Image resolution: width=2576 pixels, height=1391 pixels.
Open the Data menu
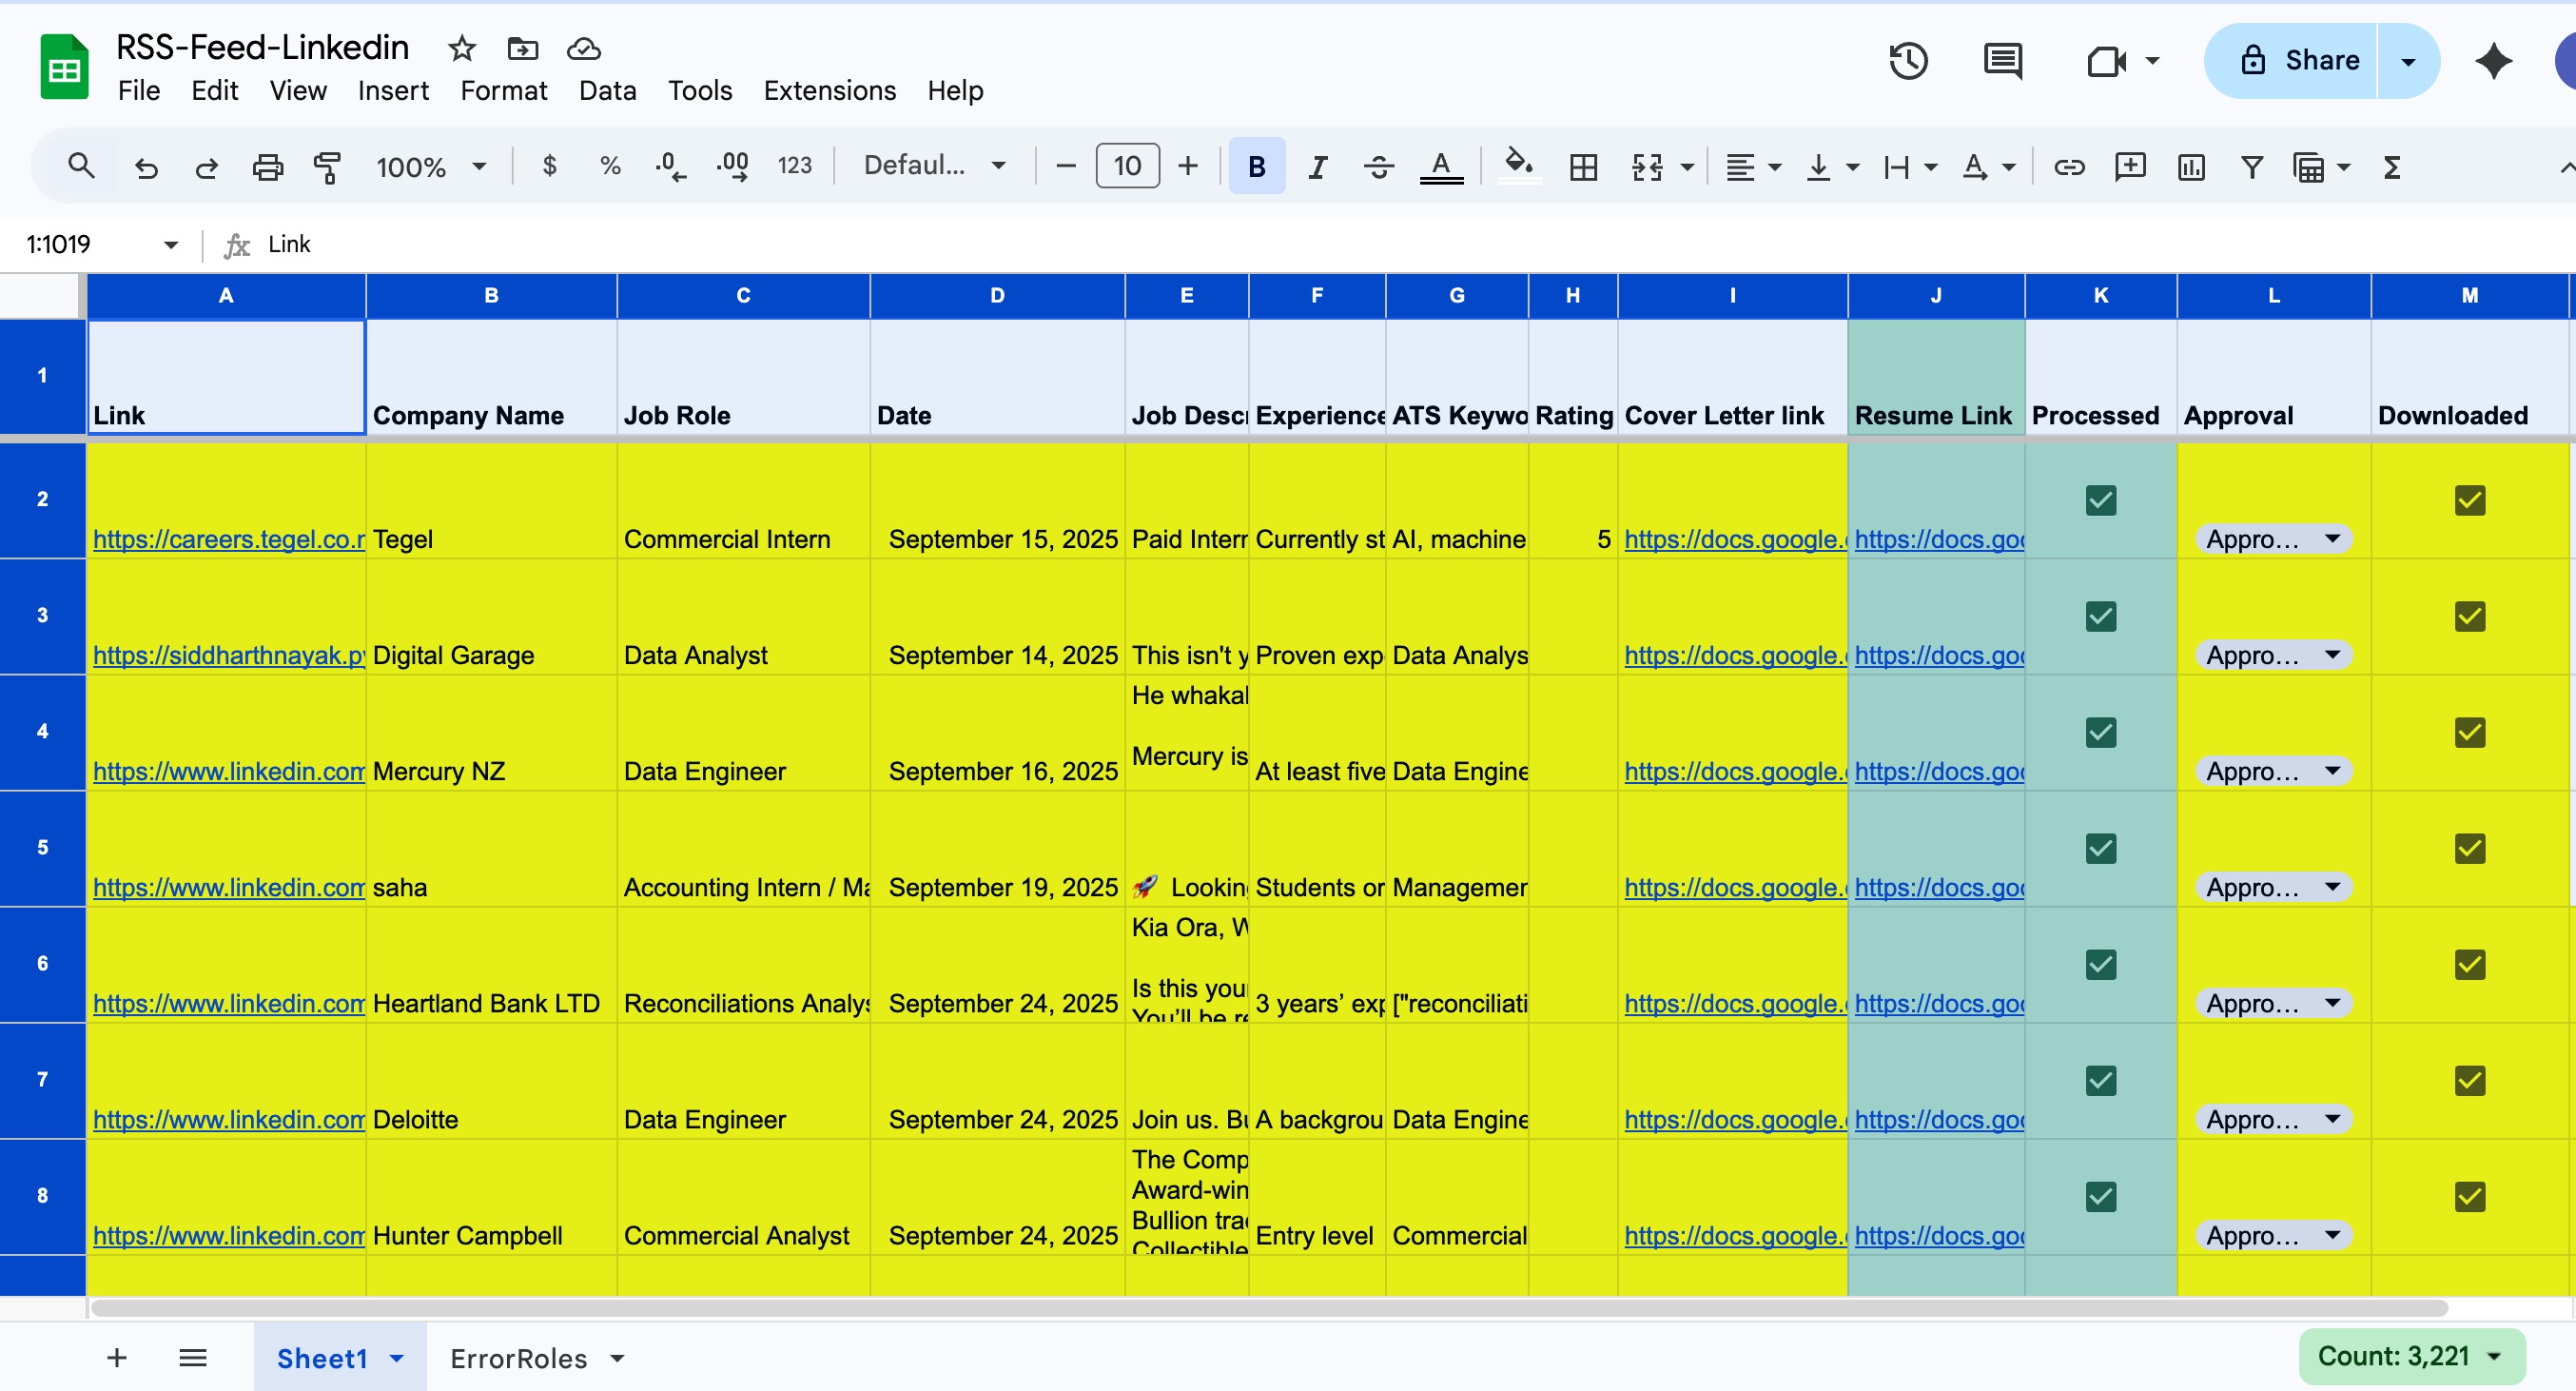pos(607,91)
